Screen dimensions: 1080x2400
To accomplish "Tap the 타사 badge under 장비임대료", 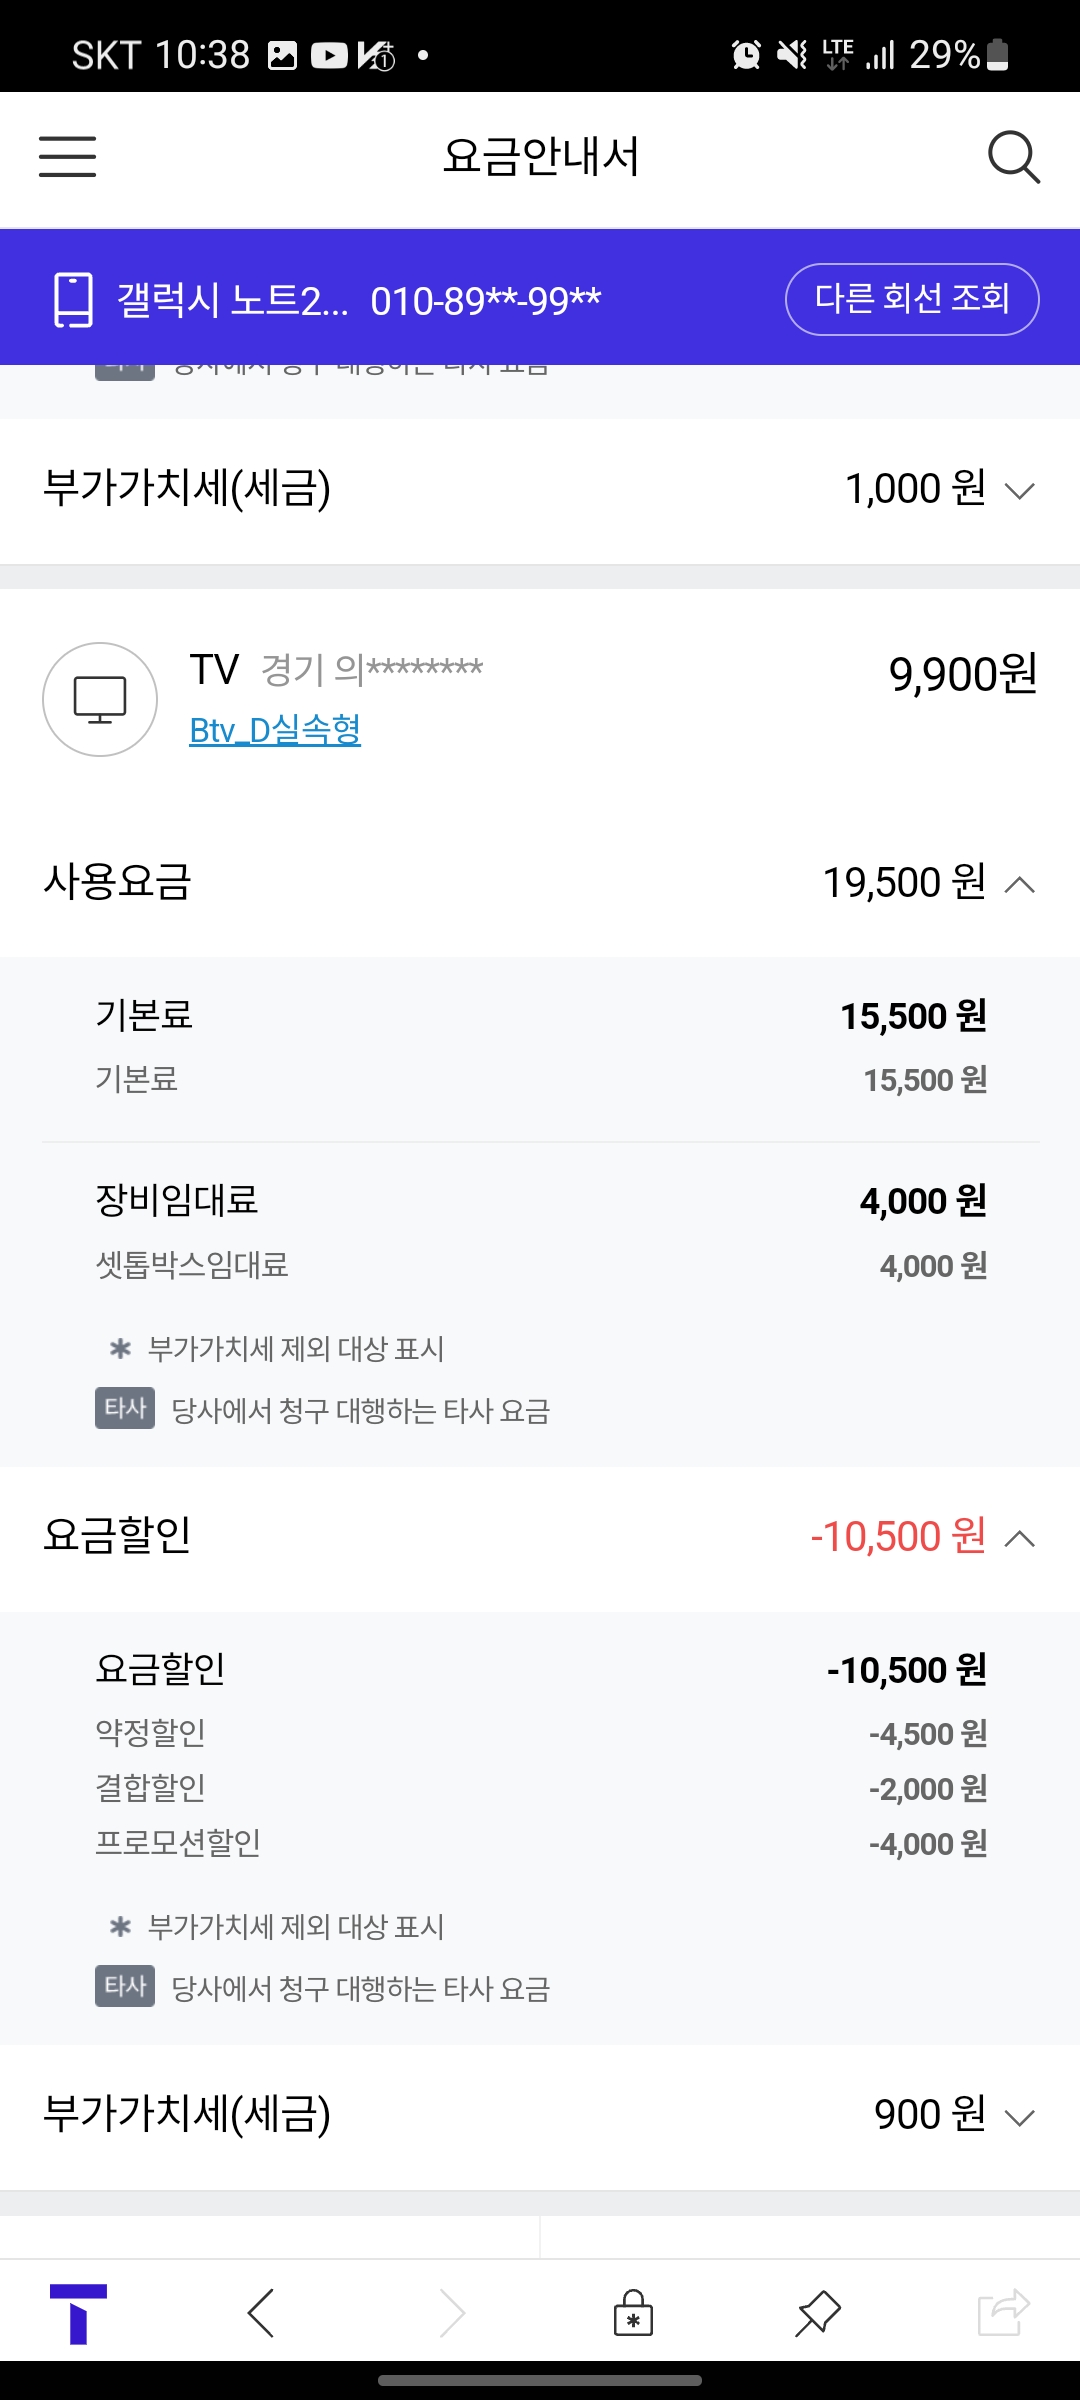I will pos(125,1408).
